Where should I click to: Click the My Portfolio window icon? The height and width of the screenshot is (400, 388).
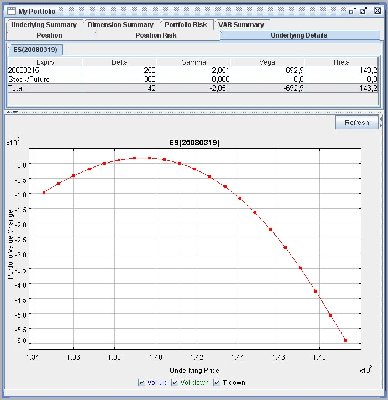tap(11, 11)
